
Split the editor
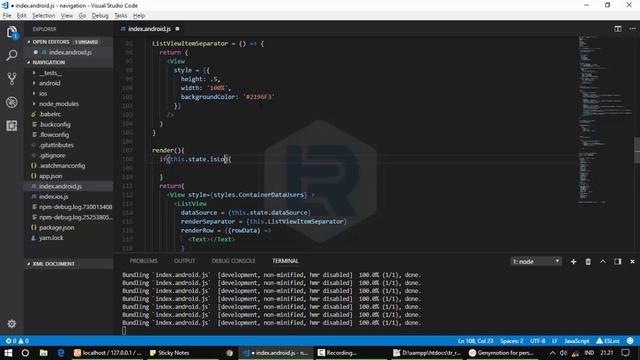coord(618,29)
